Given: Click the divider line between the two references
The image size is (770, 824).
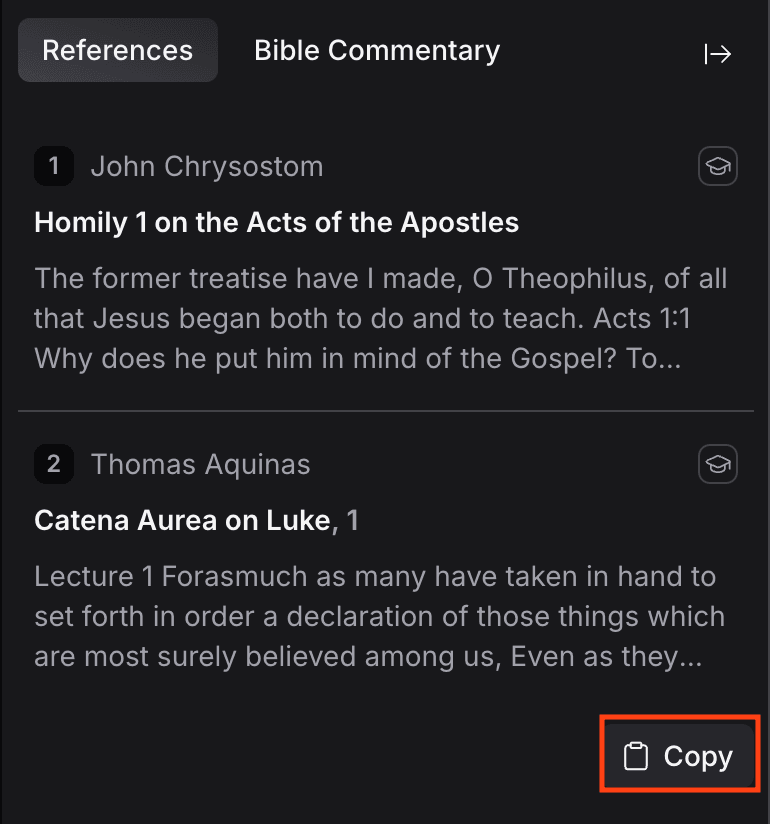Looking at the screenshot, I should (385, 411).
